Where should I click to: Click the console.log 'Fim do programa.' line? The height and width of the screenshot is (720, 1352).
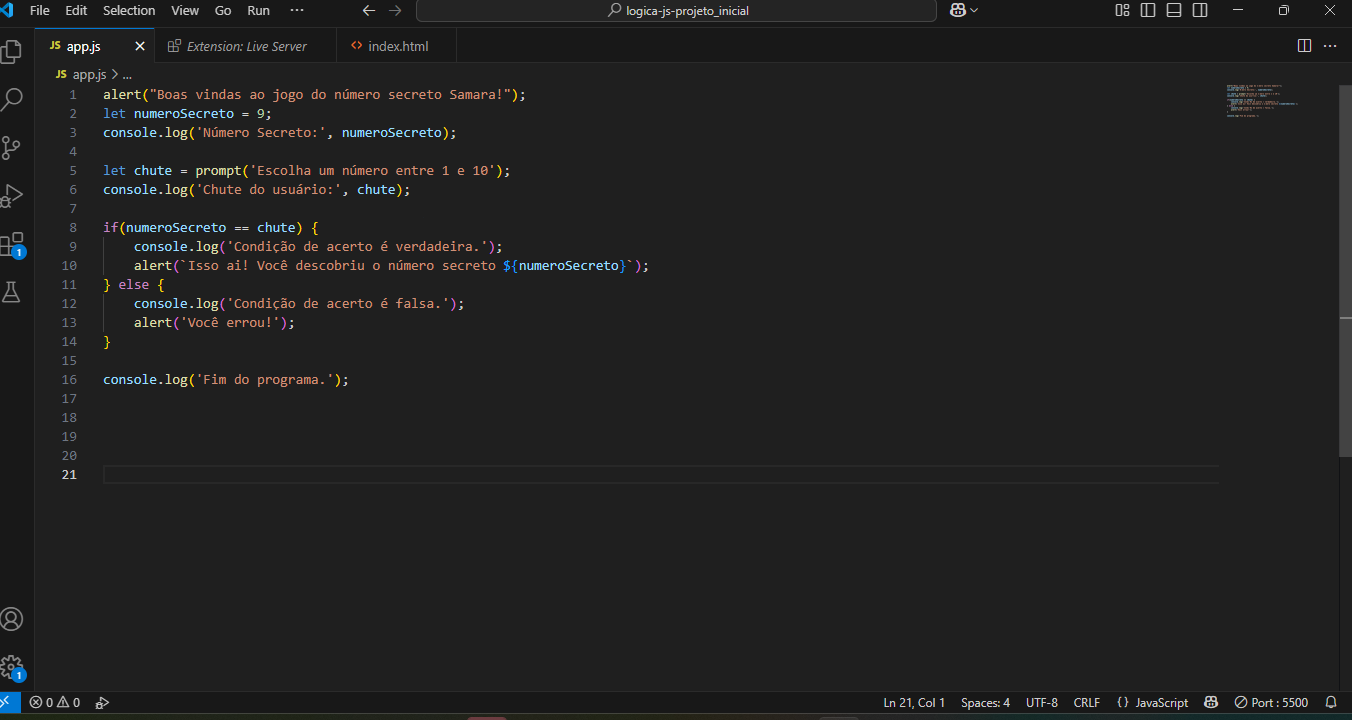(x=226, y=380)
